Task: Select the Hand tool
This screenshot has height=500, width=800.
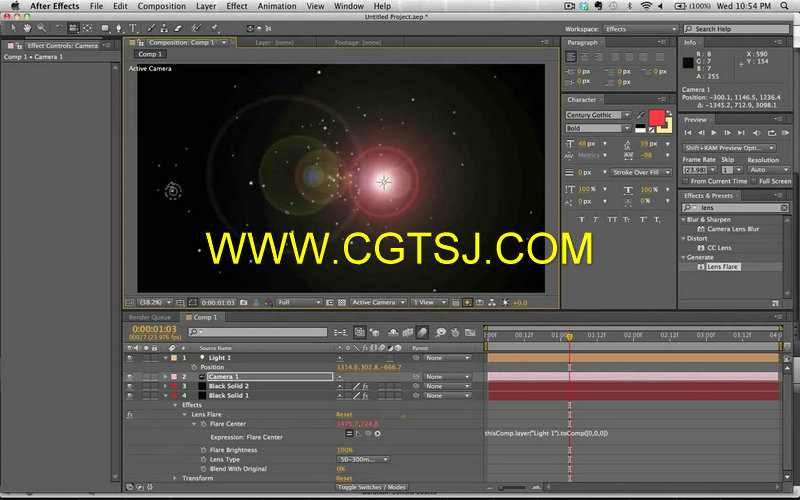Action: [x=27, y=29]
